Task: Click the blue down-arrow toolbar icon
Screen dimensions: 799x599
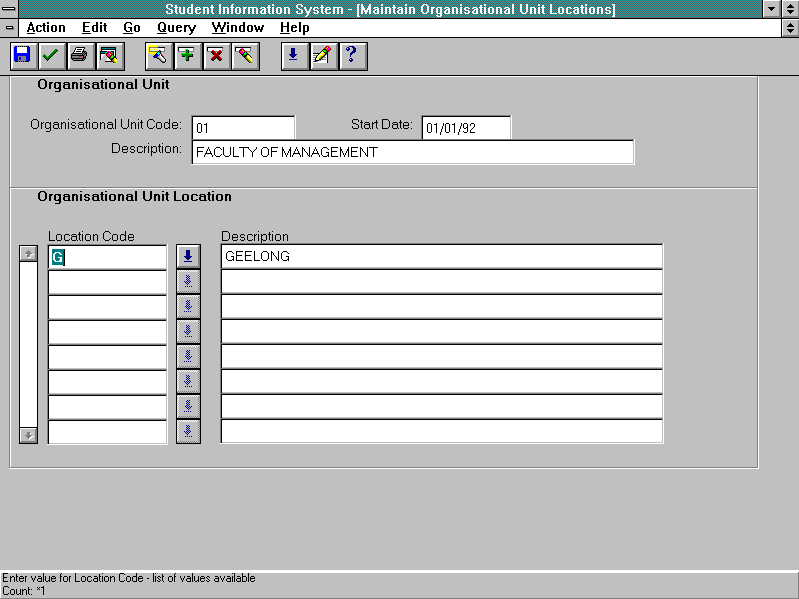Action: [x=293, y=56]
